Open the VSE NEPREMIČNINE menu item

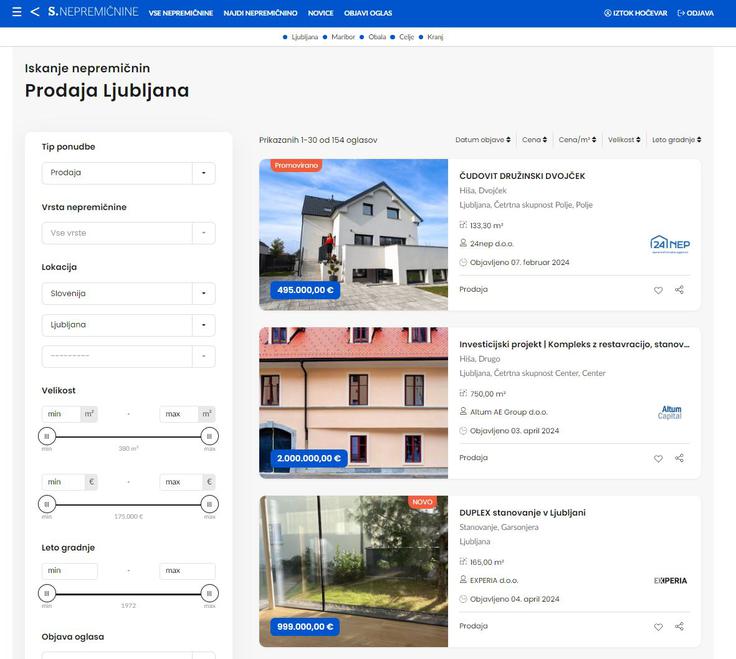point(181,13)
